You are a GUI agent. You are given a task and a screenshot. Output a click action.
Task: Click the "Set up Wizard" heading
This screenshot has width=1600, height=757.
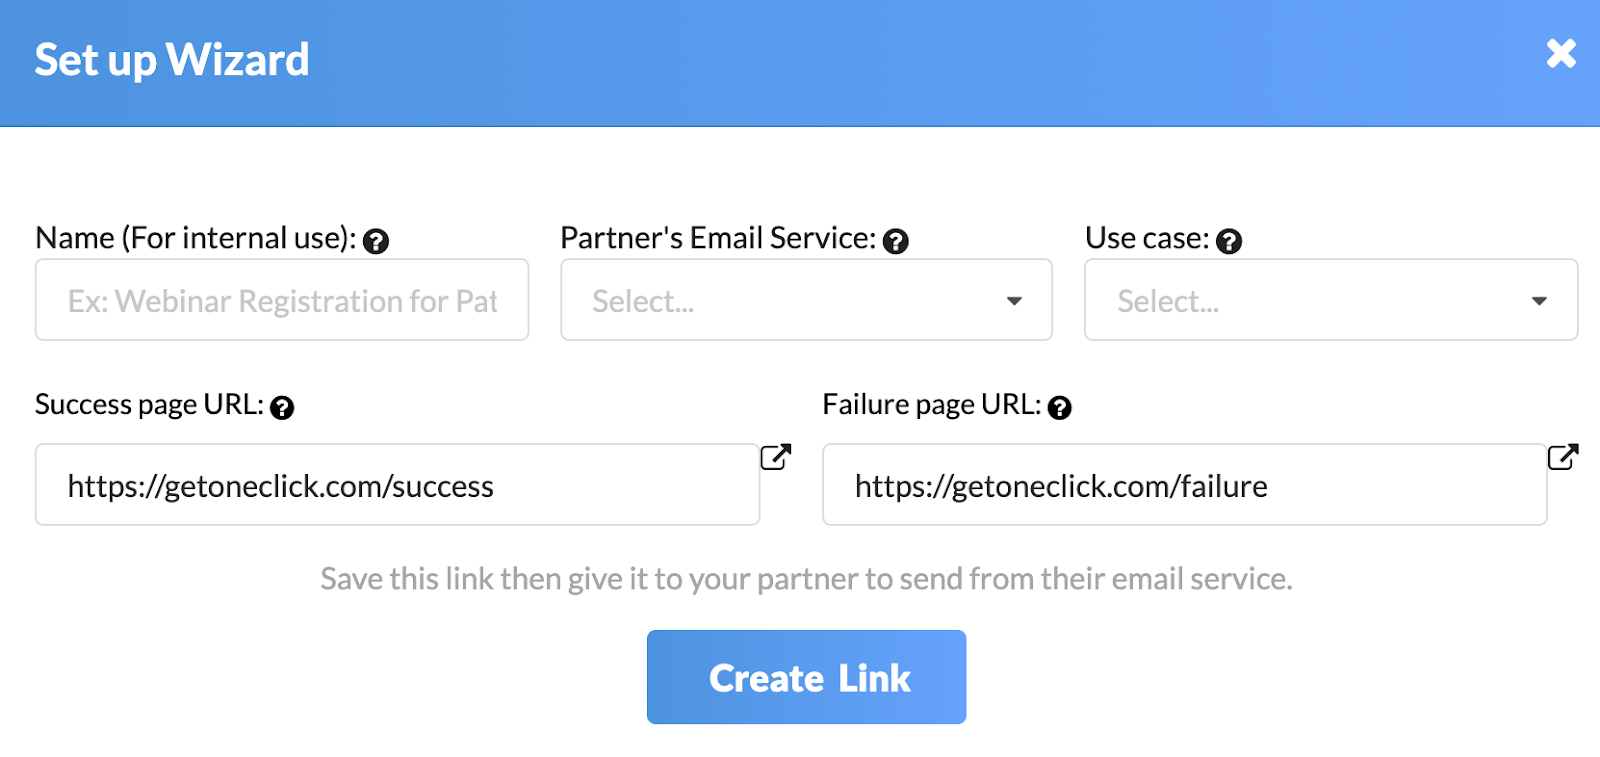pos(172,60)
